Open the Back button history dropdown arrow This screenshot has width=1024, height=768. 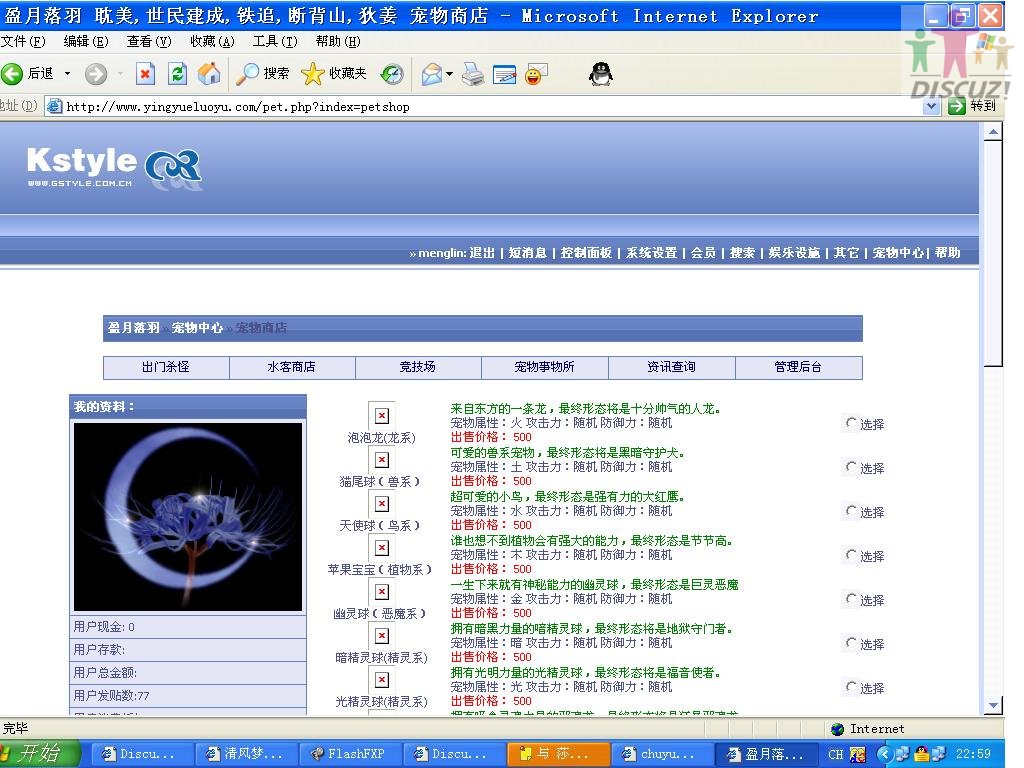67,74
